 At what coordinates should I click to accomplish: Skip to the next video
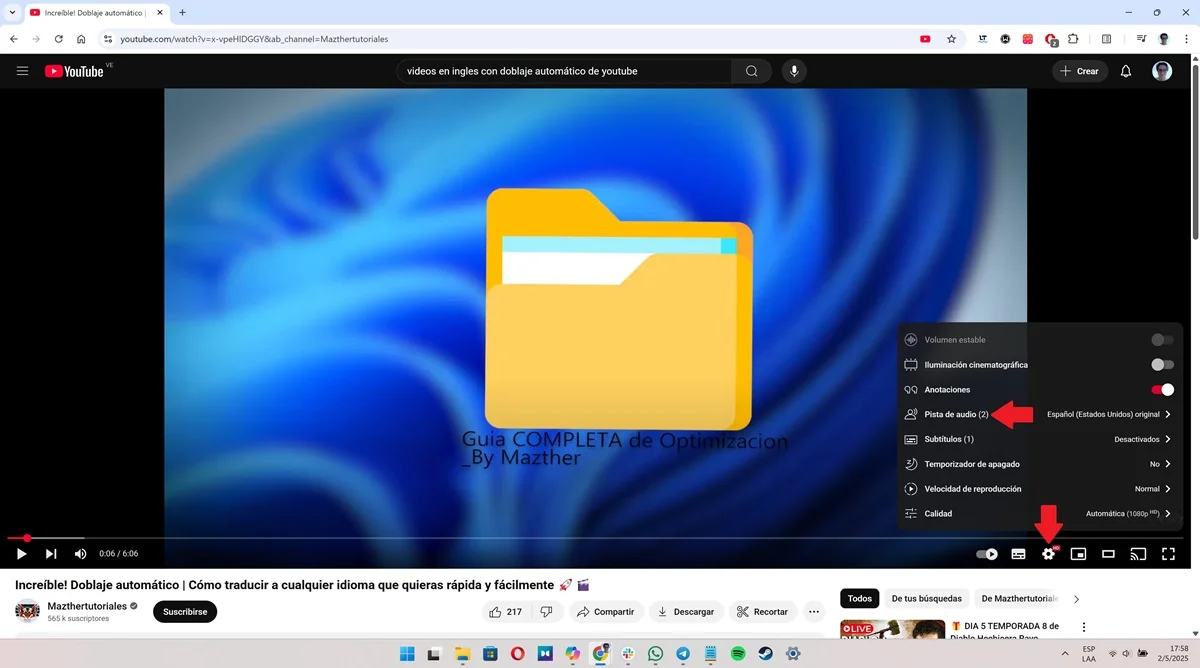pyautogui.click(x=51, y=554)
